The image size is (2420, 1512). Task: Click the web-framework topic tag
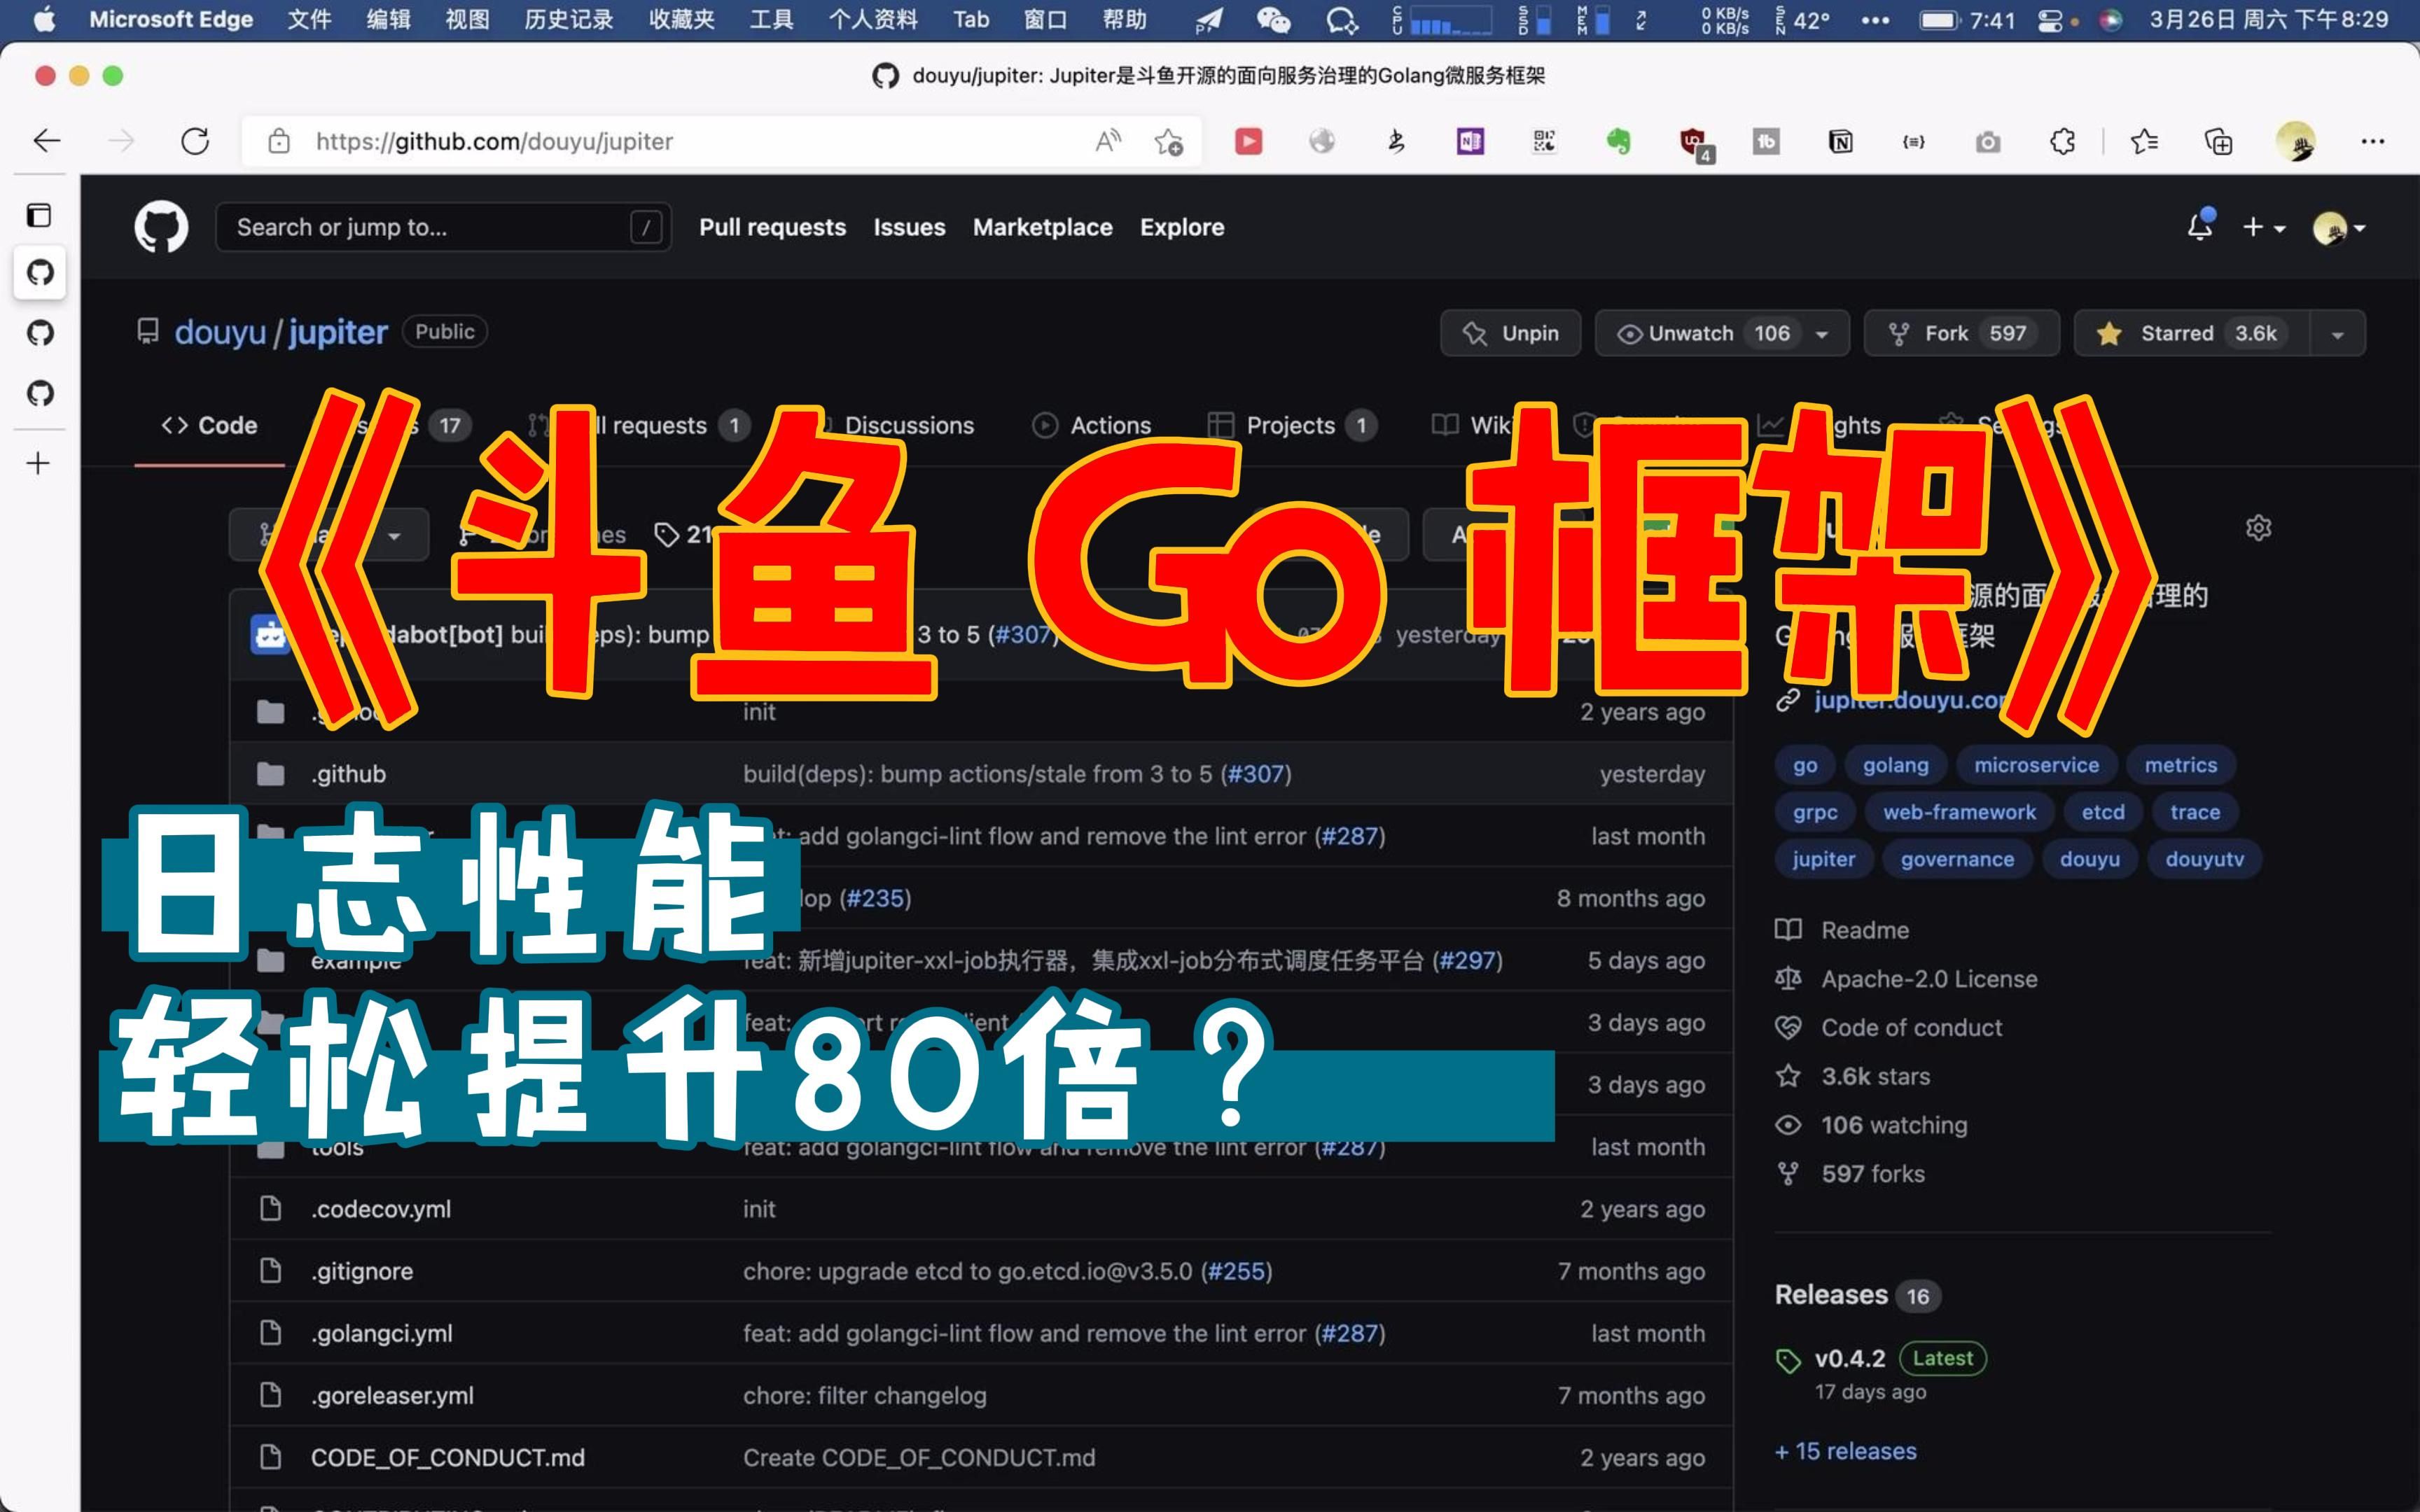click(x=1959, y=812)
